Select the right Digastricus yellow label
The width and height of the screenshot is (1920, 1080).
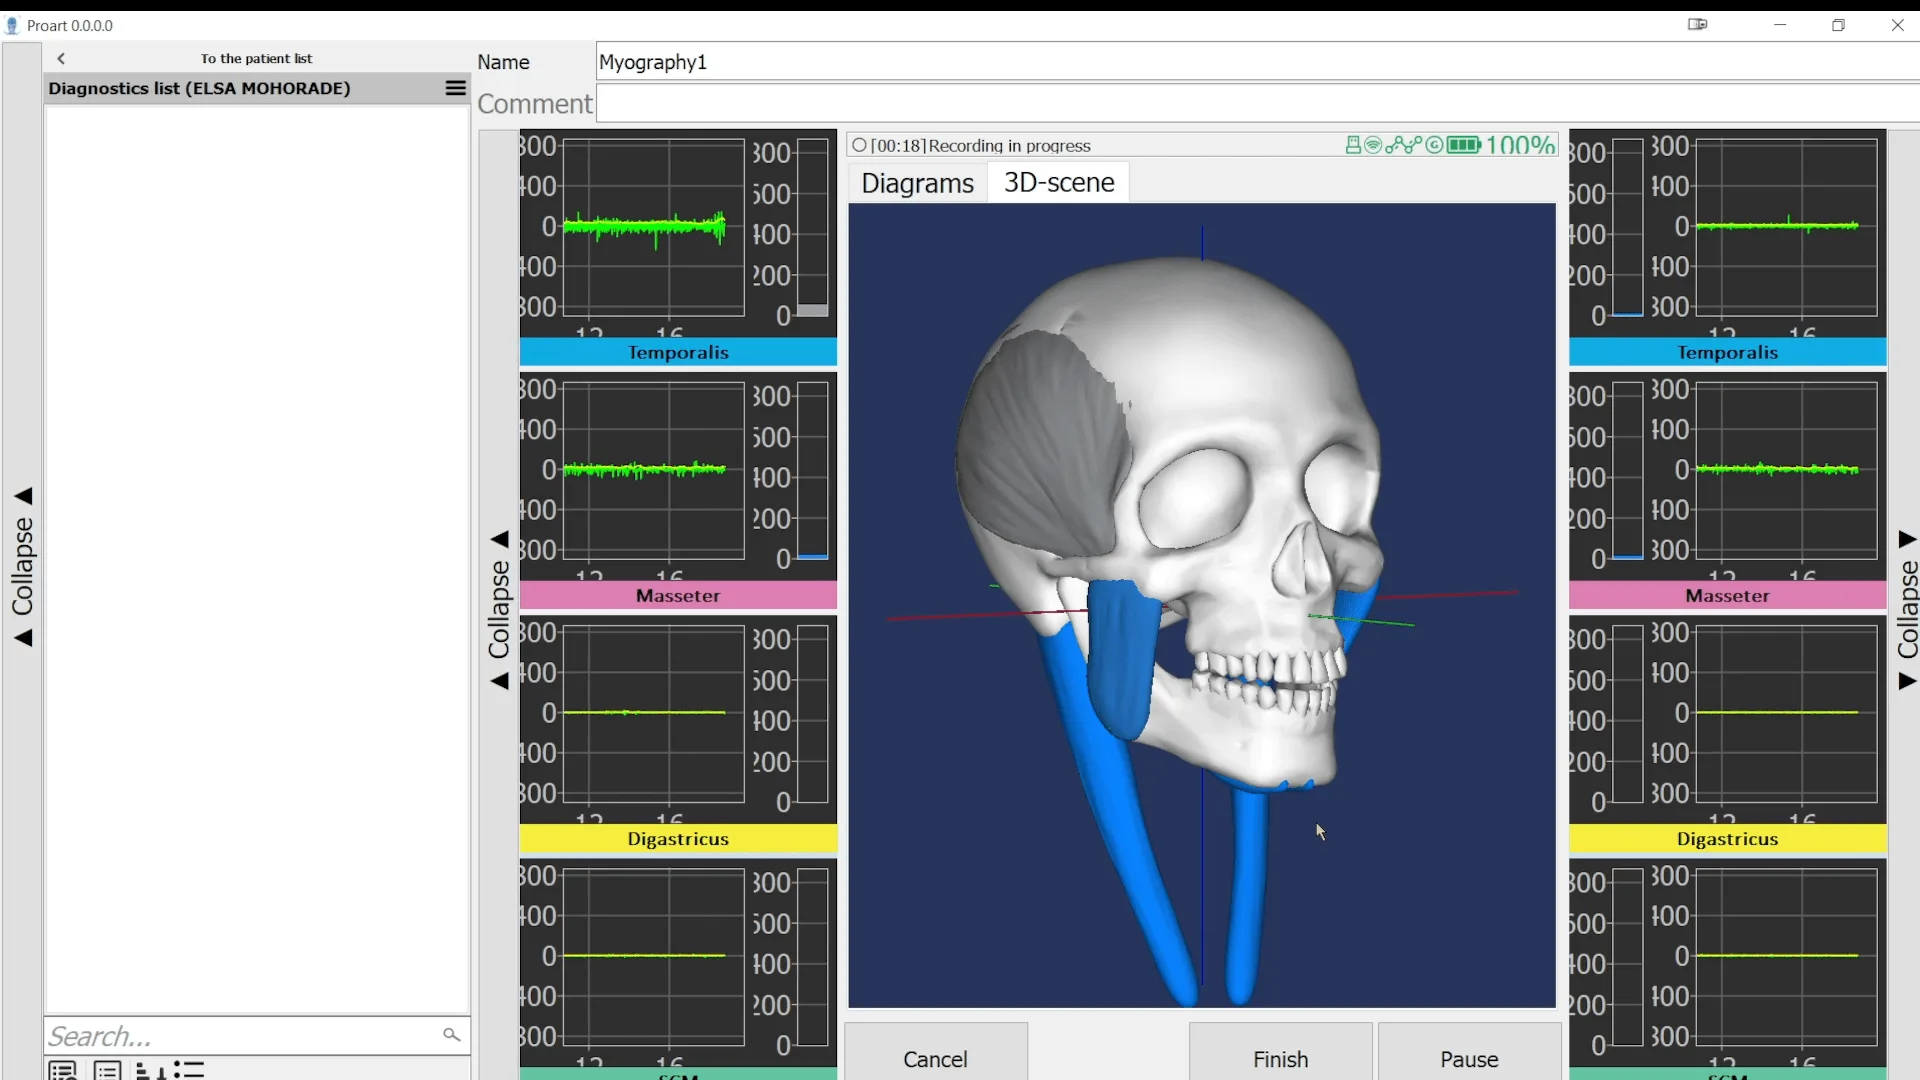point(1727,839)
